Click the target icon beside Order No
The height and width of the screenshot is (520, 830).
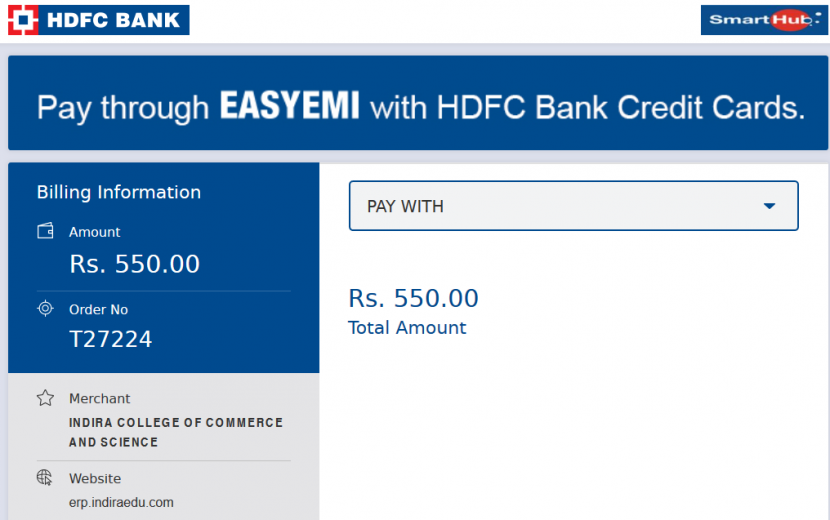click(x=45, y=308)
